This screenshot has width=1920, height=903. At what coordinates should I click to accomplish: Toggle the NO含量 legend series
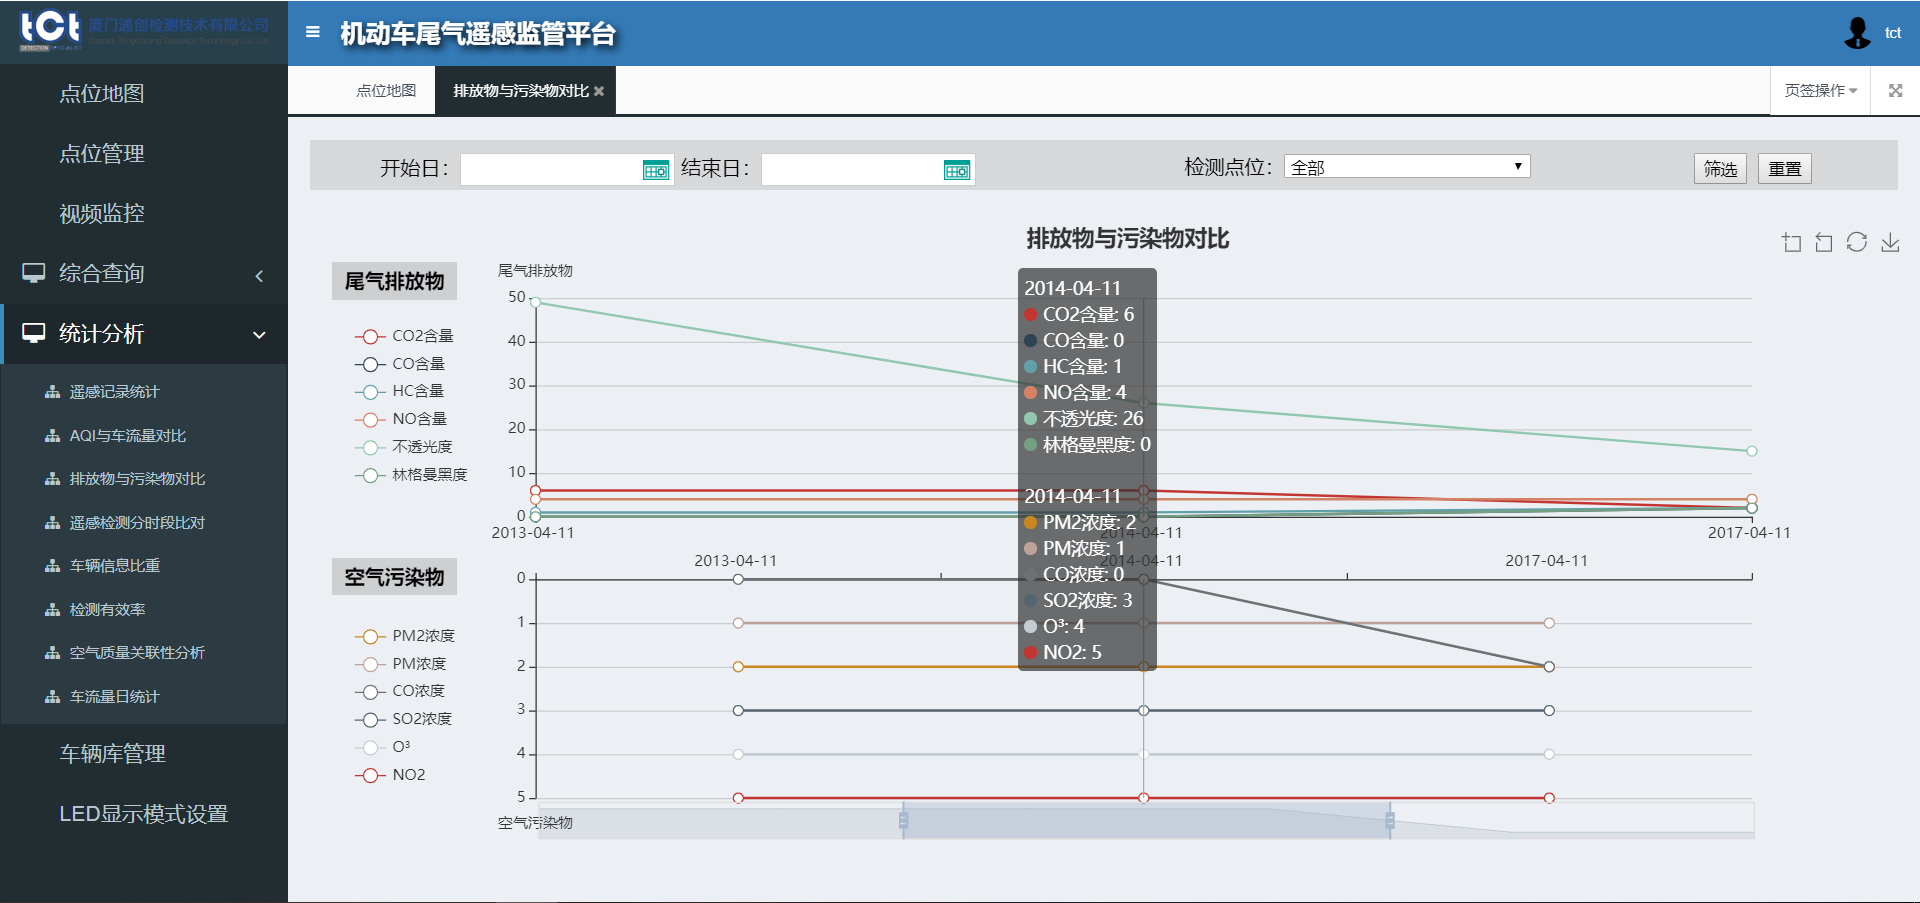click(x=401, y=419)
